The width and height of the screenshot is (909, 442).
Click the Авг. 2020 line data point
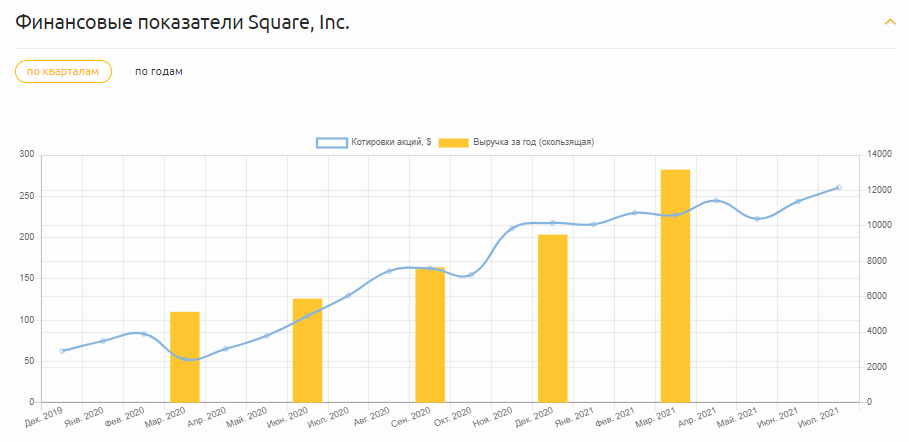pyautogui.click(x=389, y=271)
